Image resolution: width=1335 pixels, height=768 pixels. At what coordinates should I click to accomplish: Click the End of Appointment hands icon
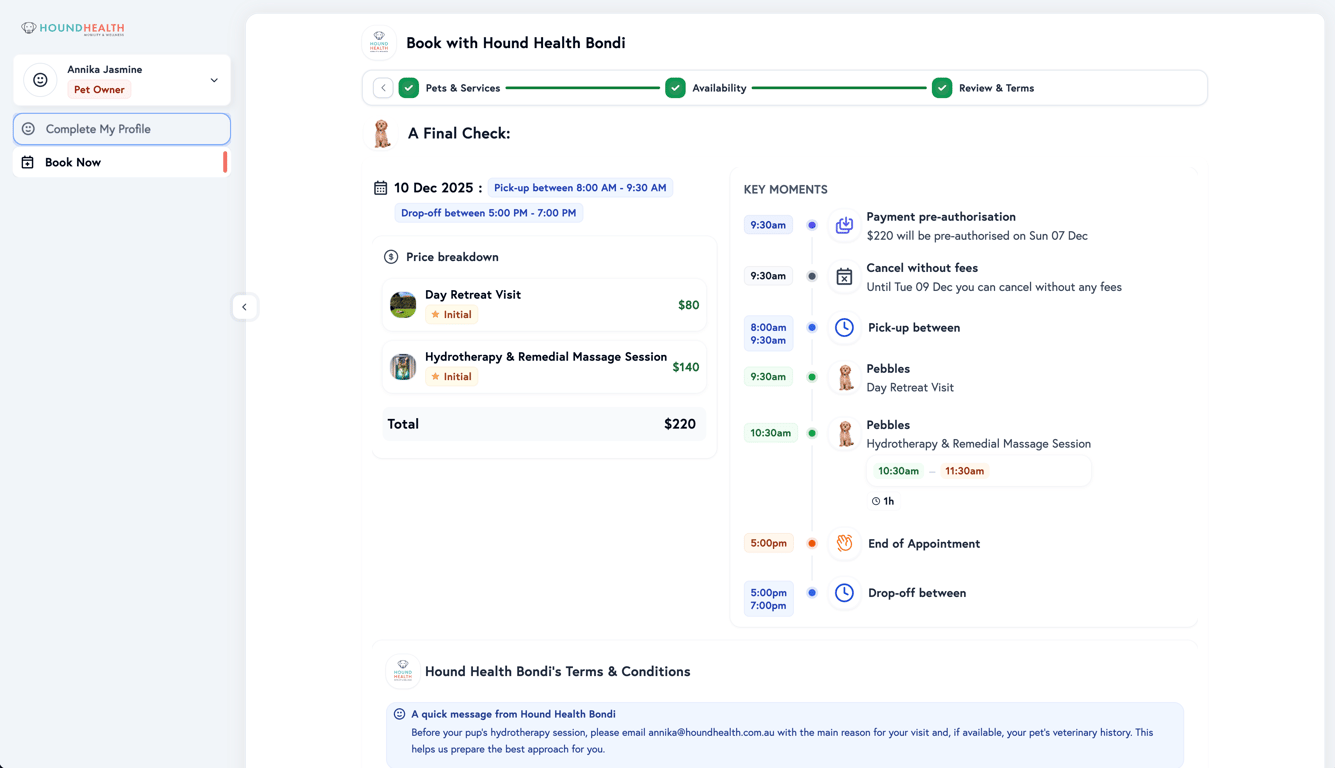[x=843, y=543]
